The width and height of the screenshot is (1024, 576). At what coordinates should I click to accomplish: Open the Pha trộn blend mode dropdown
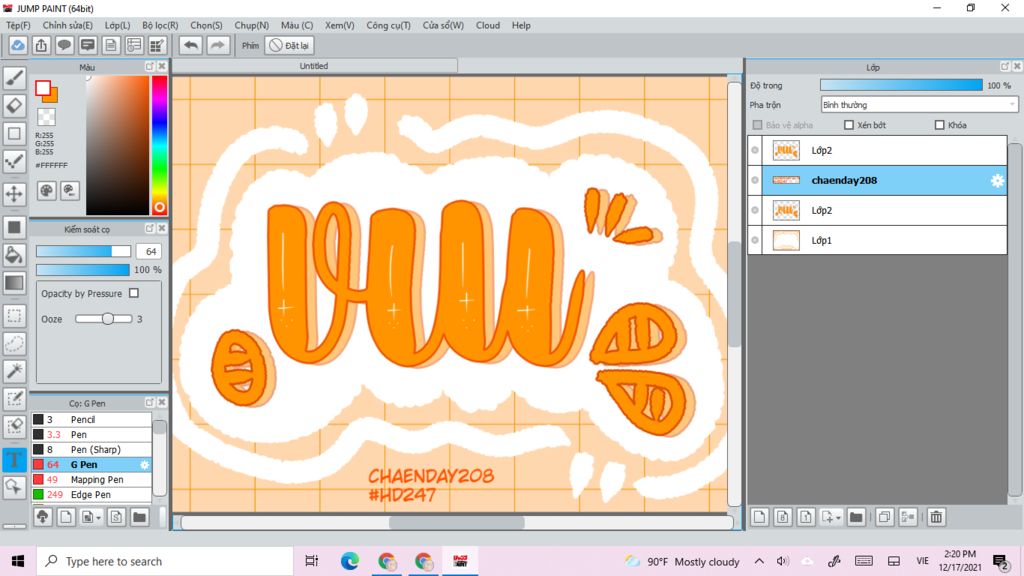(919, 104)
